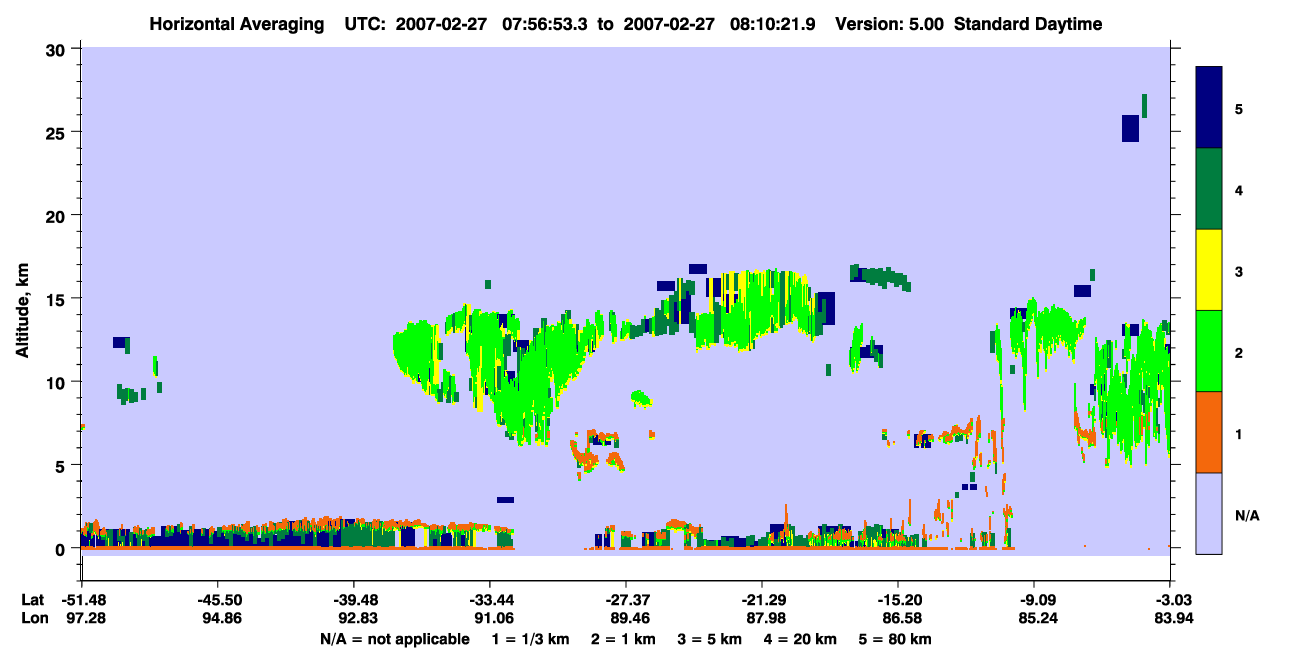Click the colorbar label '1'

coord(1239,433)
